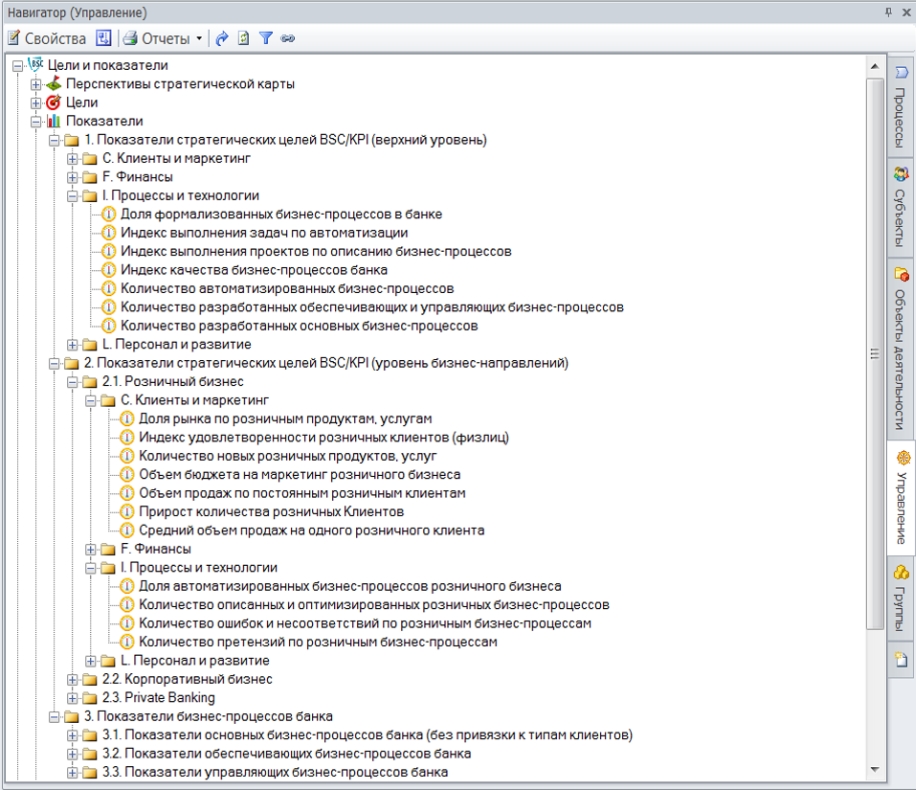Click the unlabeled document tab icon below Группы
This screenshot has height=790, width=916.
901,659
